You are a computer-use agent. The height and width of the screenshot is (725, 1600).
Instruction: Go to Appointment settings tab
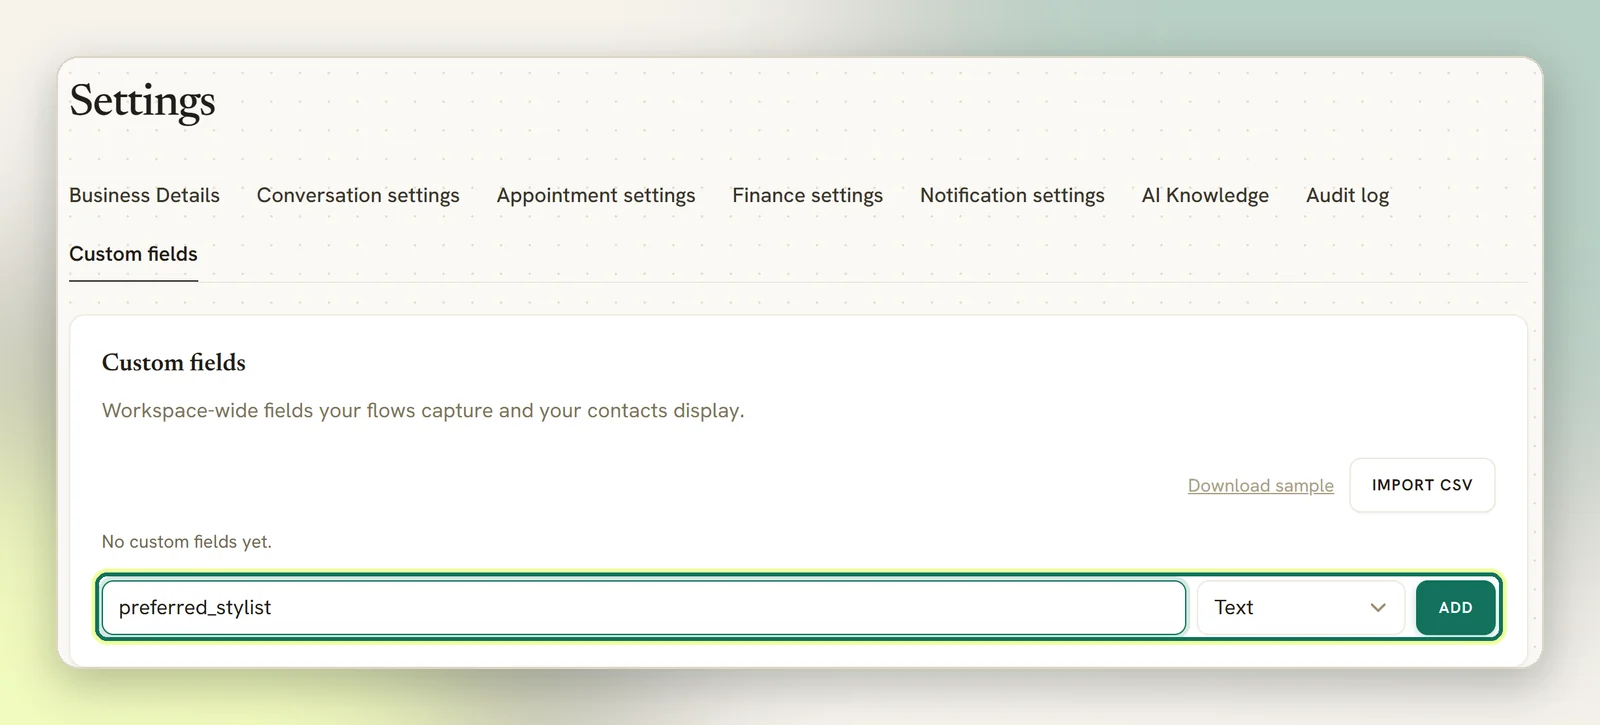click(x=596, y=195)
